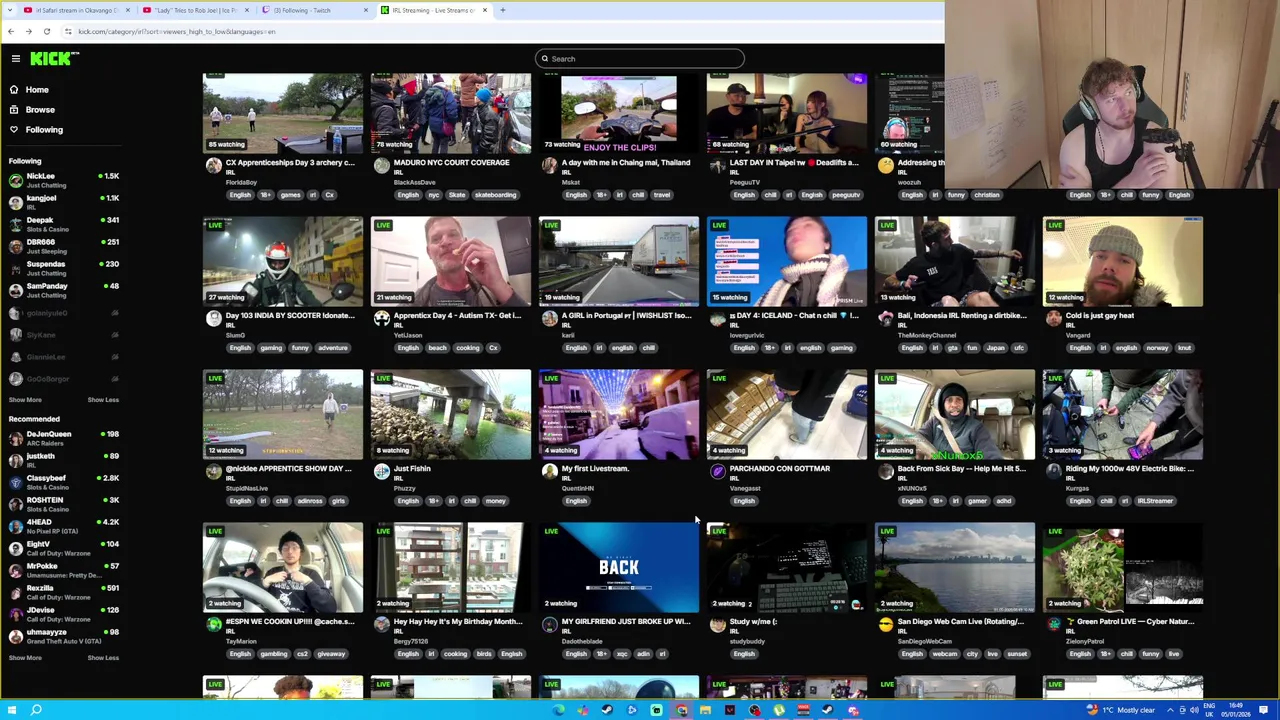Click 'Bali, Indonesia IRL' streamer avatar
Screen dimensions: 1280x720
[x=886, y=319]
